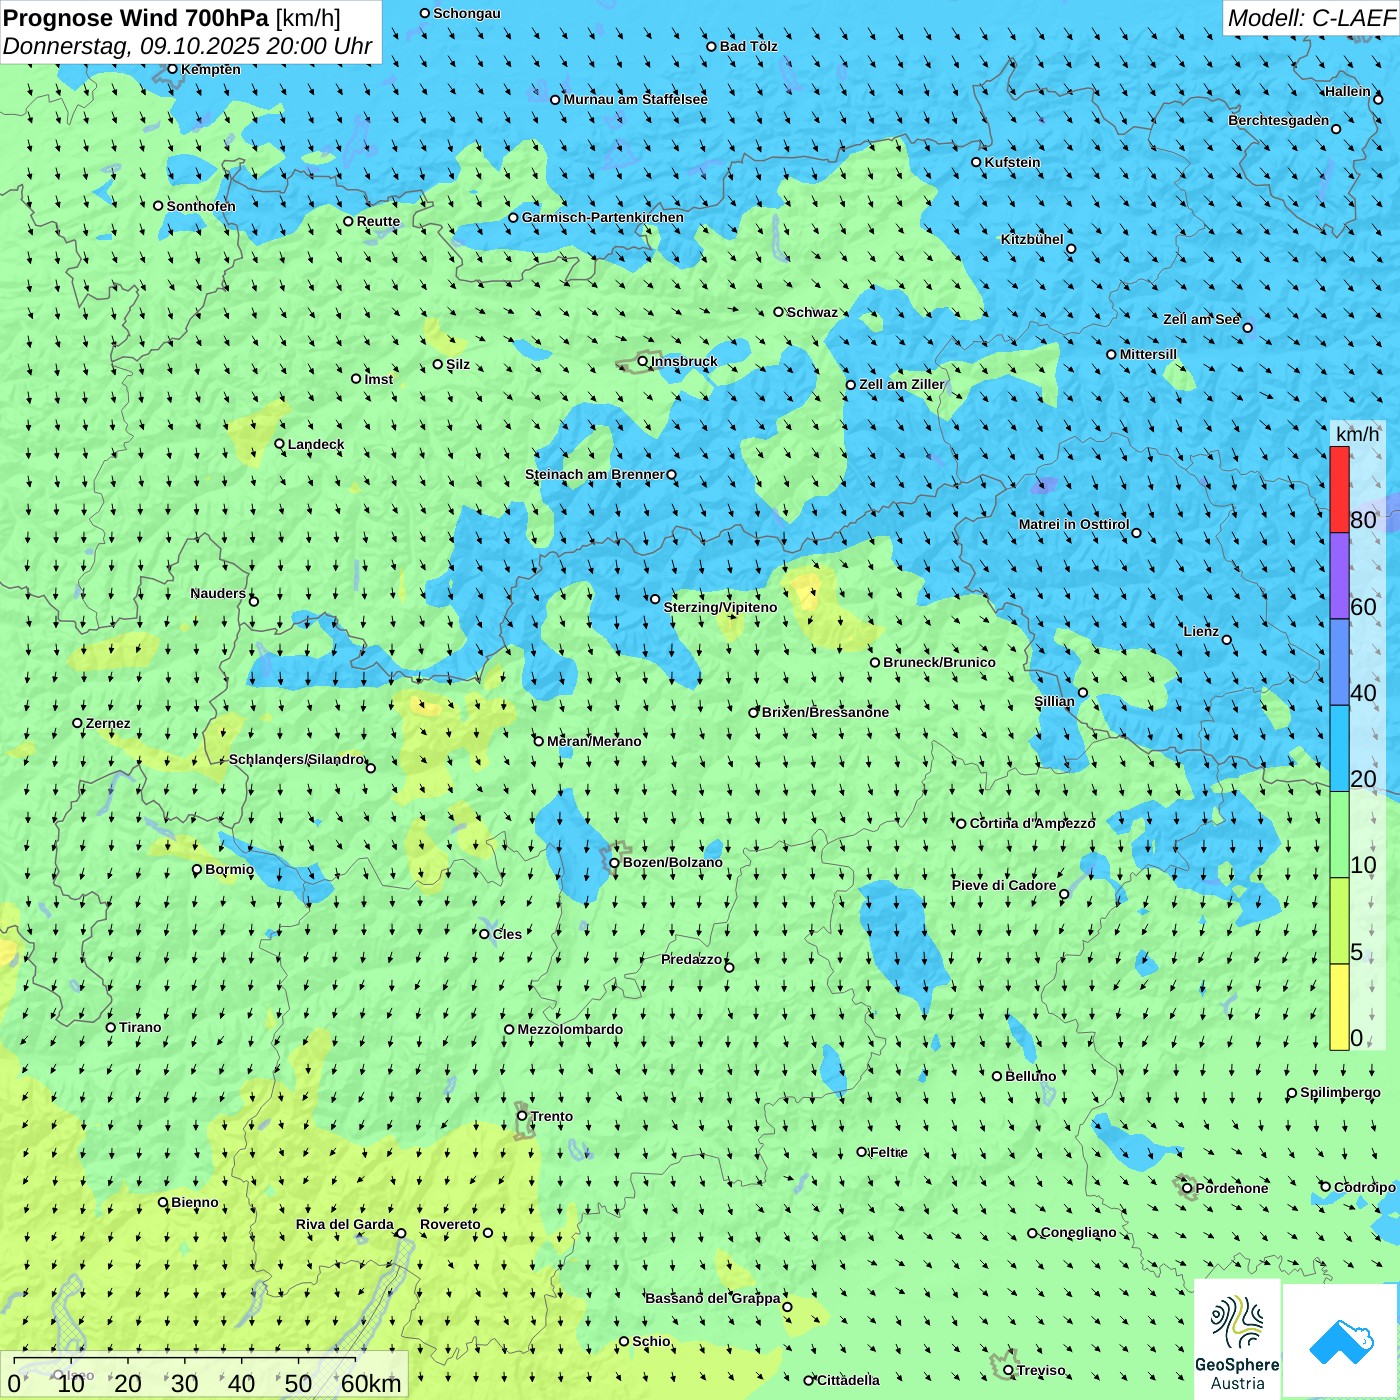Click the 'Zell am See' label

click(1201, 319)
